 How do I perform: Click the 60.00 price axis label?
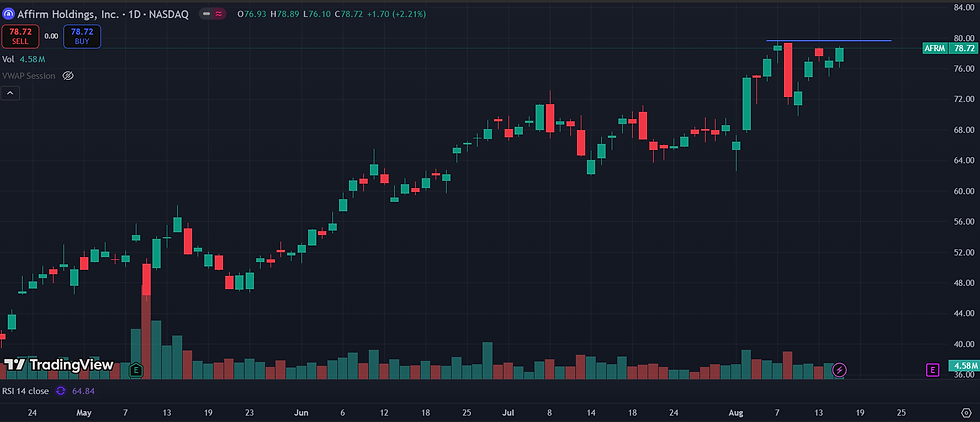tap(964, 191)
